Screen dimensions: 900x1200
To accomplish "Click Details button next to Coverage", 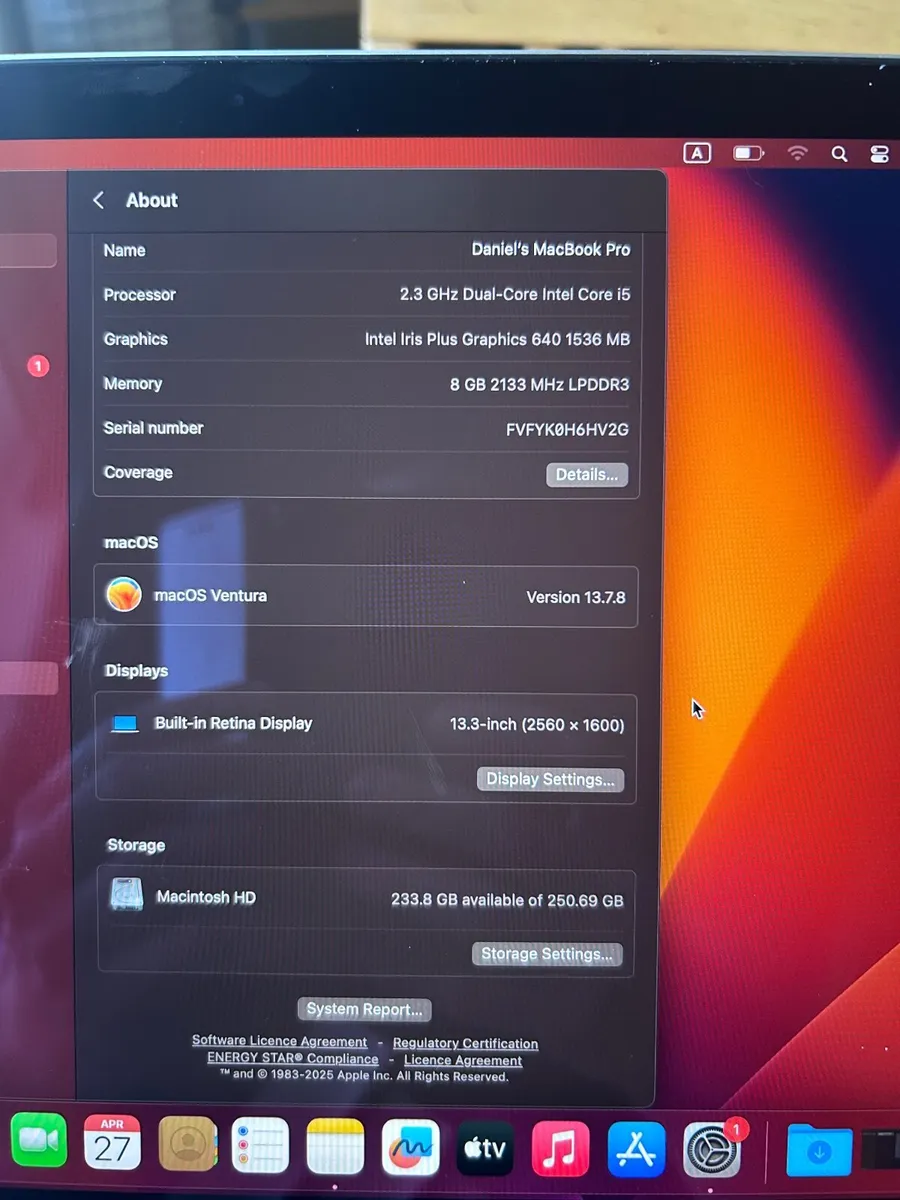I will (587, 474).
